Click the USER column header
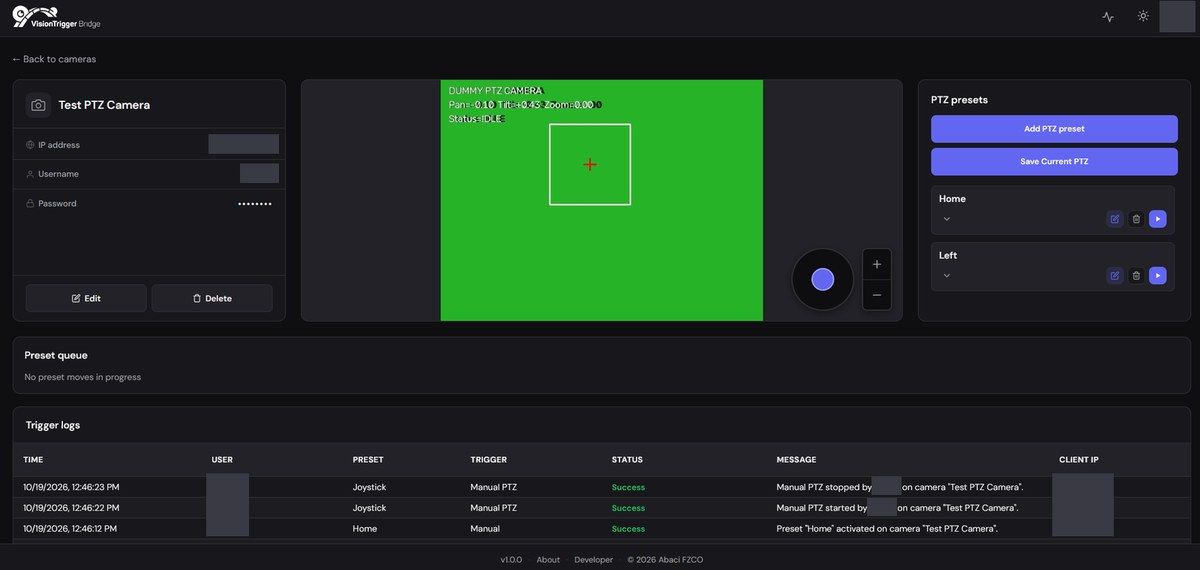This screenshot has height=570, width=1200. click(222, 460)
